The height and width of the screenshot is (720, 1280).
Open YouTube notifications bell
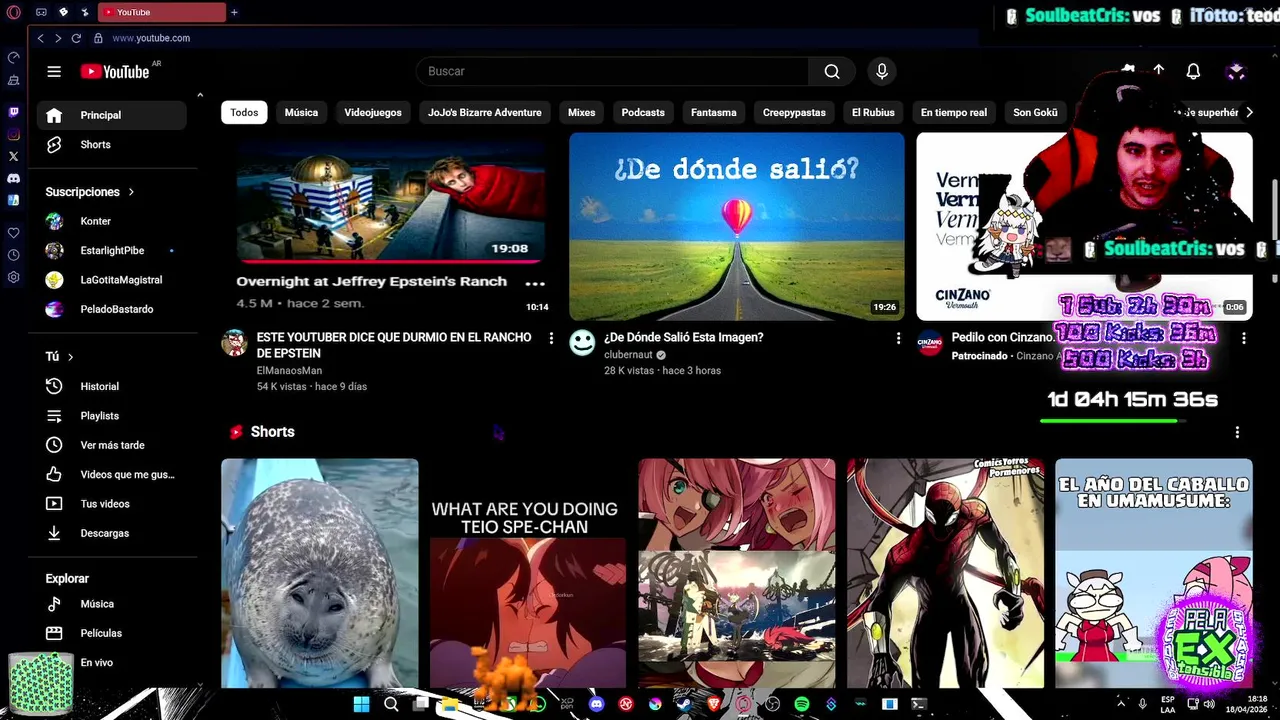(1193, 71)
